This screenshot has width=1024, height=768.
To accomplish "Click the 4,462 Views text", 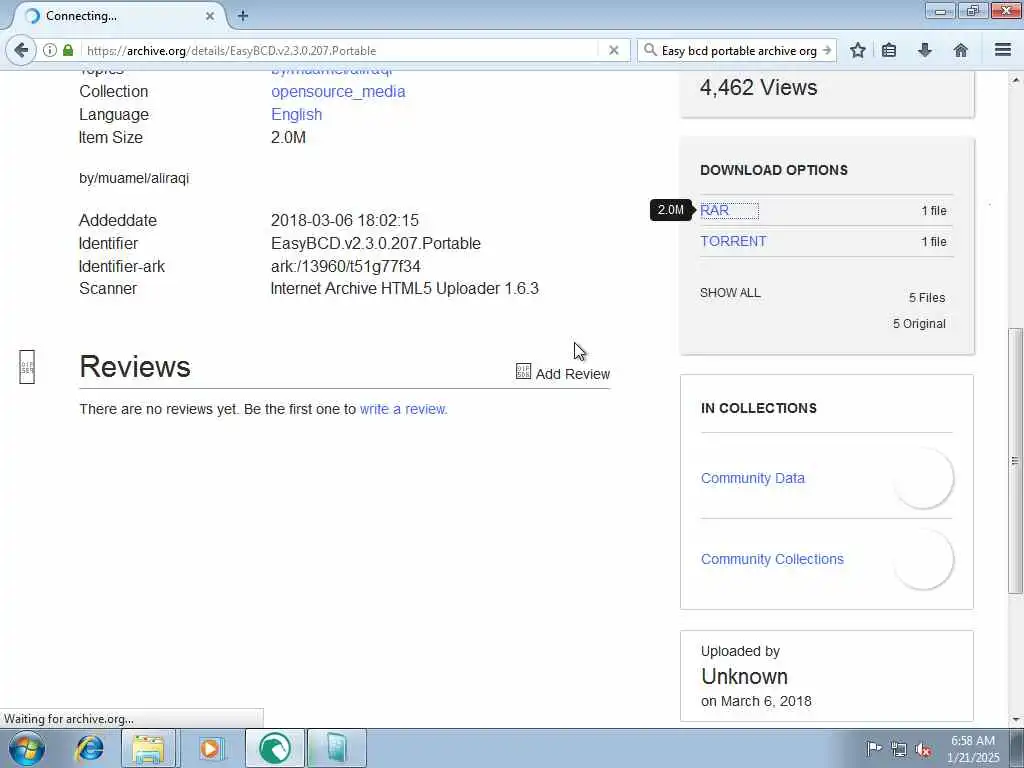I will [x=758, y=88].
